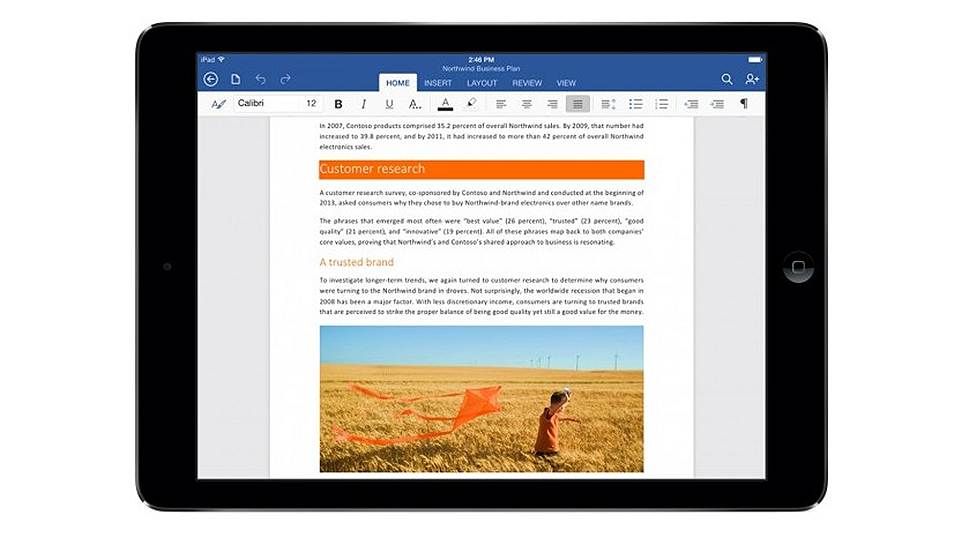The image size is (968, 544).
Task: Expand the line spacing options
Action: (x=608, y=104)
